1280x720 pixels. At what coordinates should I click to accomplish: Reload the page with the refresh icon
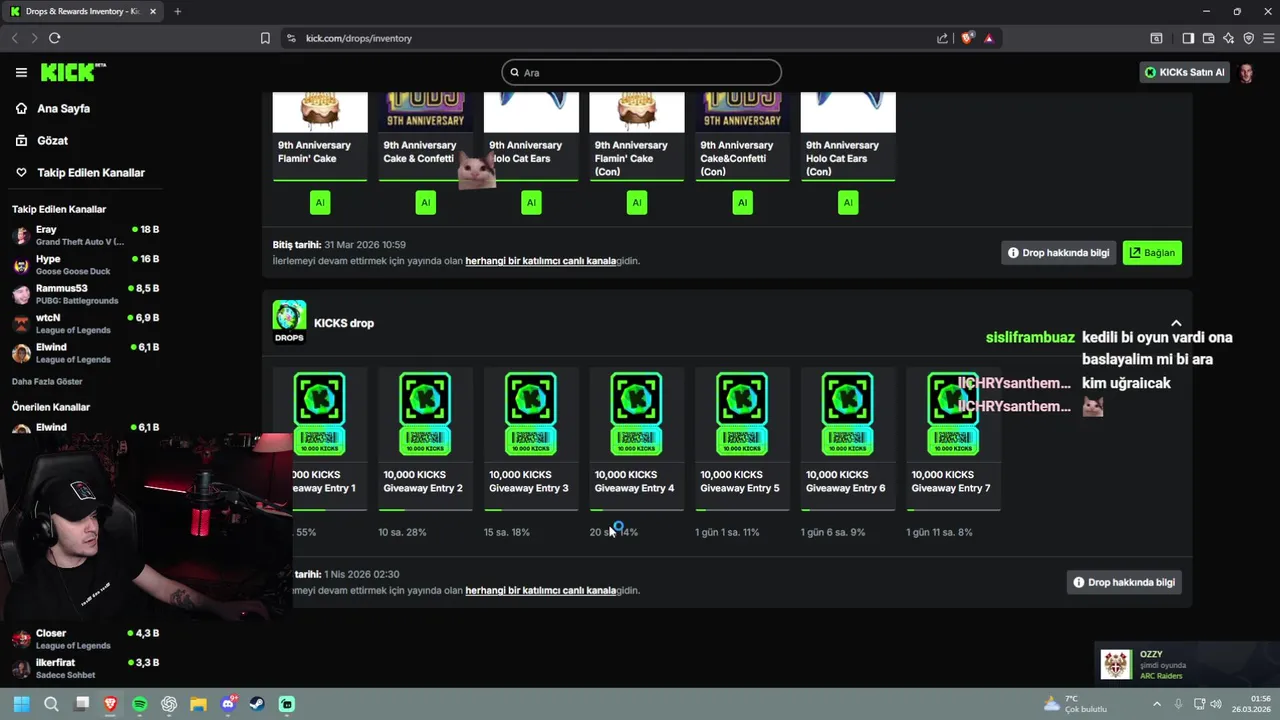coord(54,38)
